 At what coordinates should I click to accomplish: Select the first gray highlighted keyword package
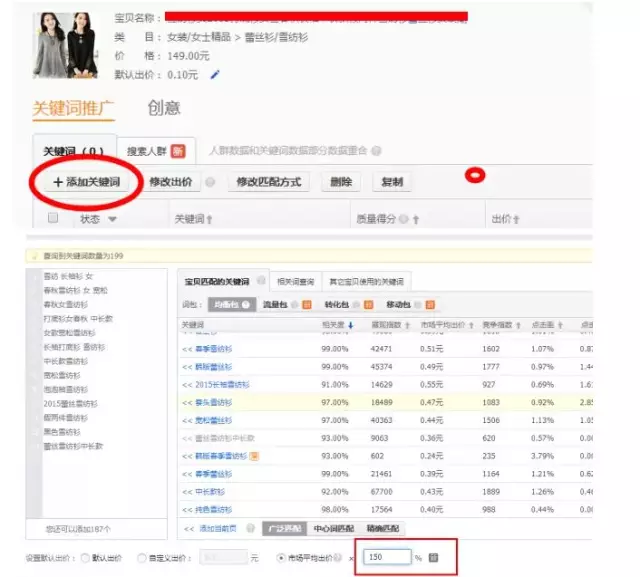point(232,304)
